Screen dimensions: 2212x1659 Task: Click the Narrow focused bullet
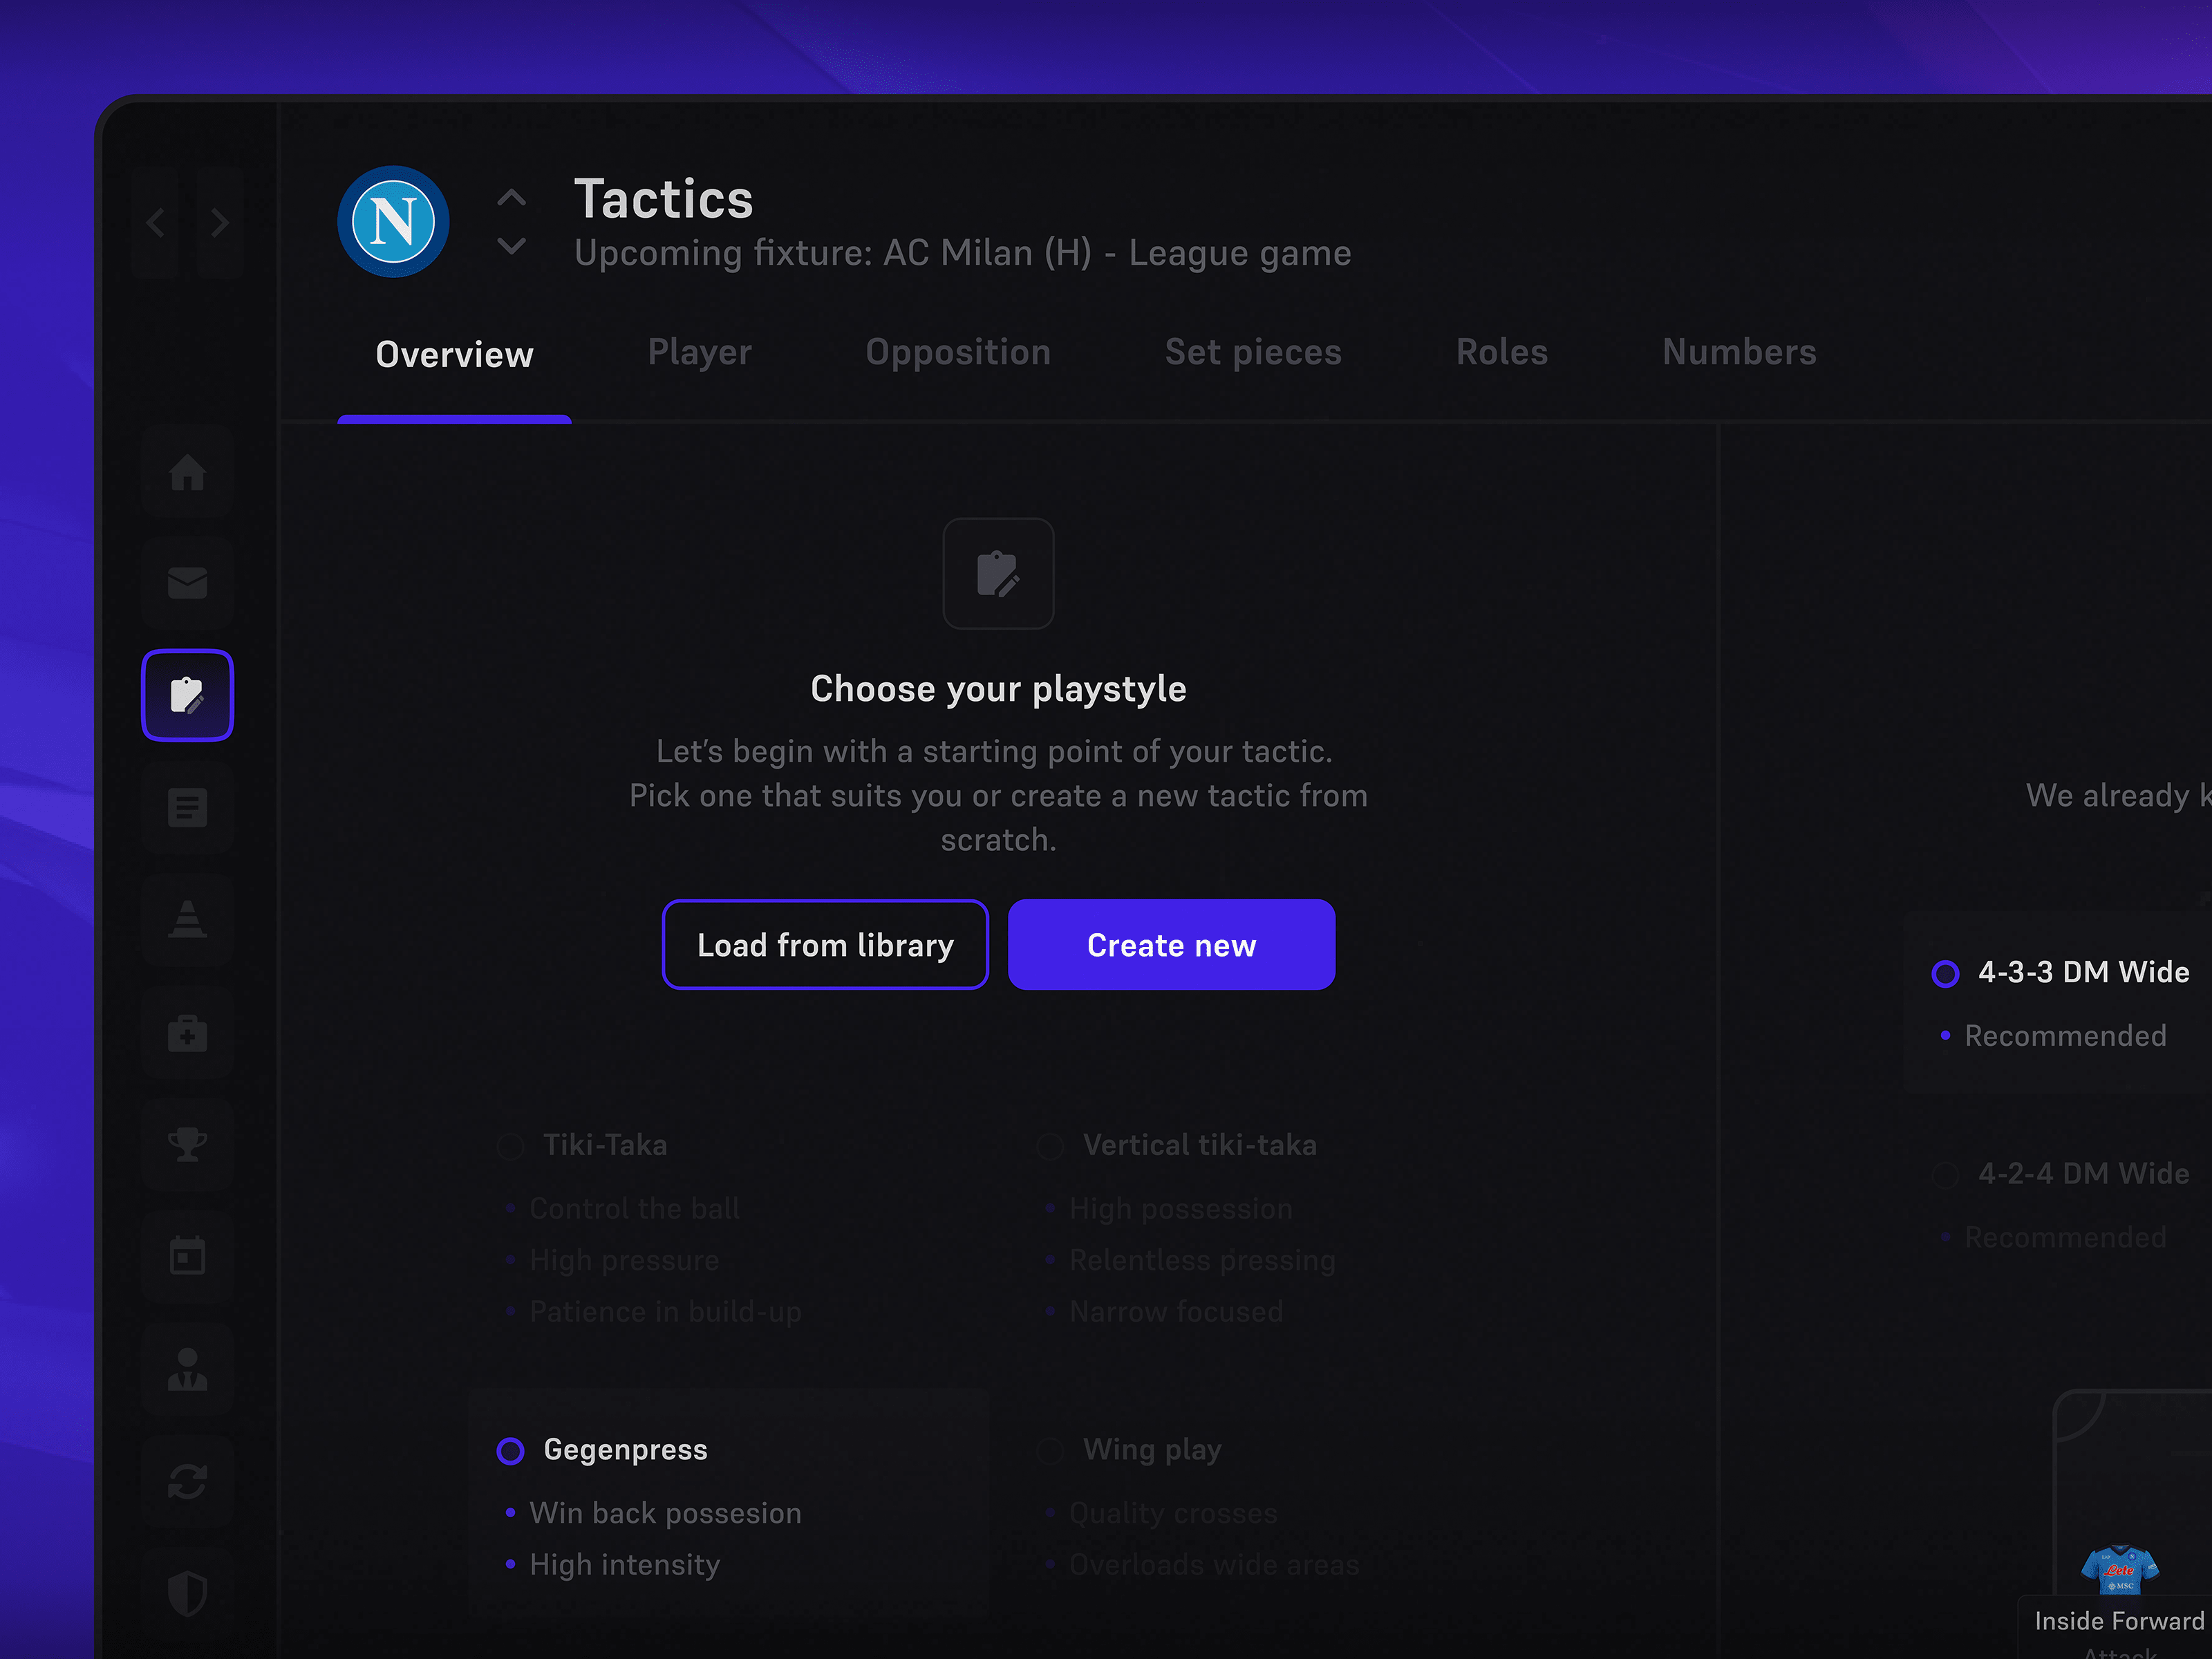1176,1312
